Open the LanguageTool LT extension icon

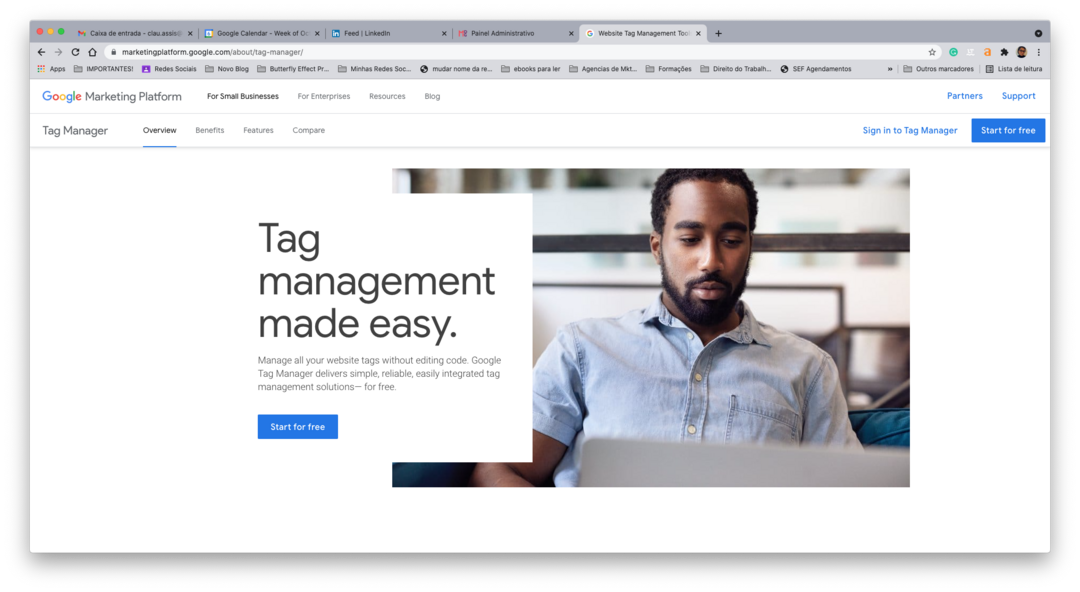(970, 52)
